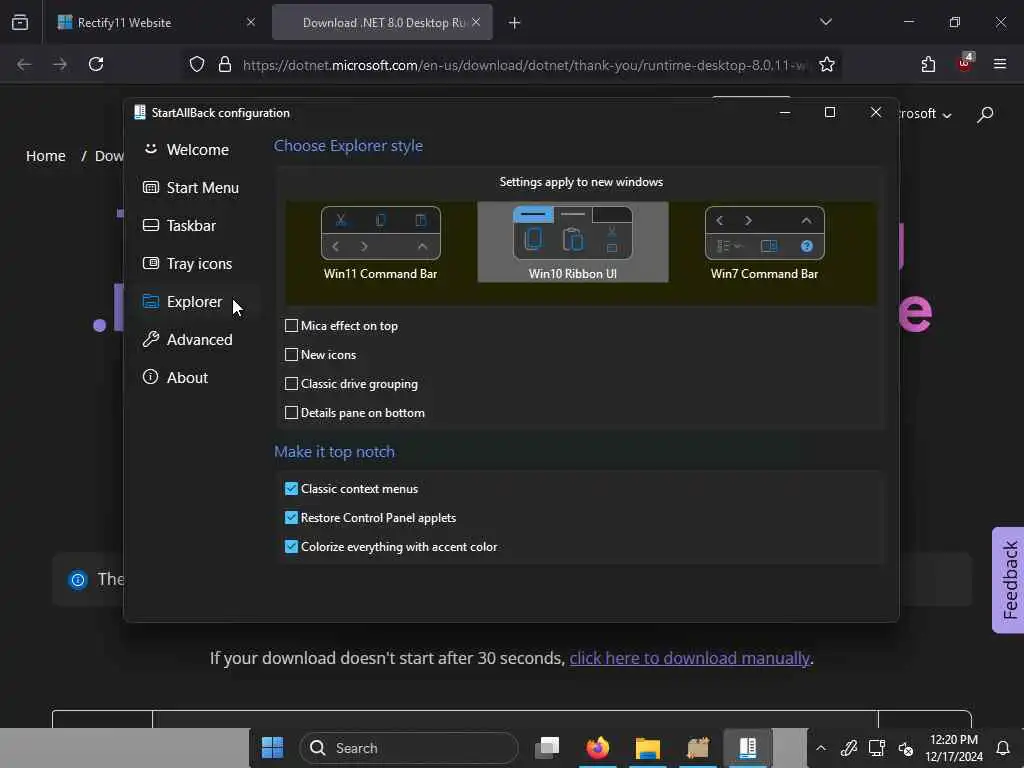Close the Rectify11 Website tab
This screenshot has width=1024, height=768.
click(251, 22)
